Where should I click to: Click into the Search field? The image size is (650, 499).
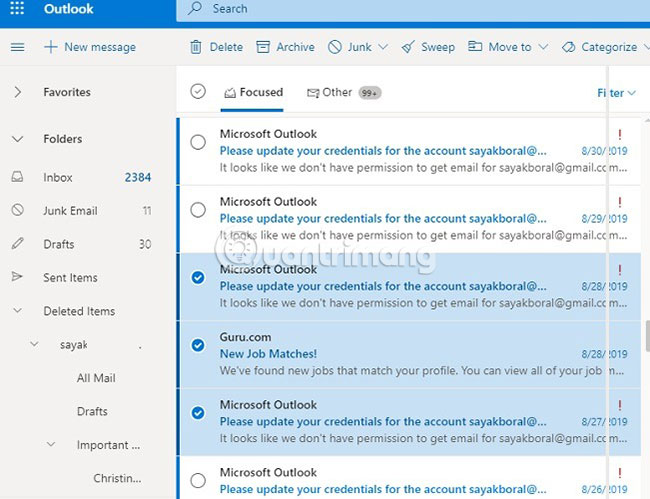click(x=413, y=9)
